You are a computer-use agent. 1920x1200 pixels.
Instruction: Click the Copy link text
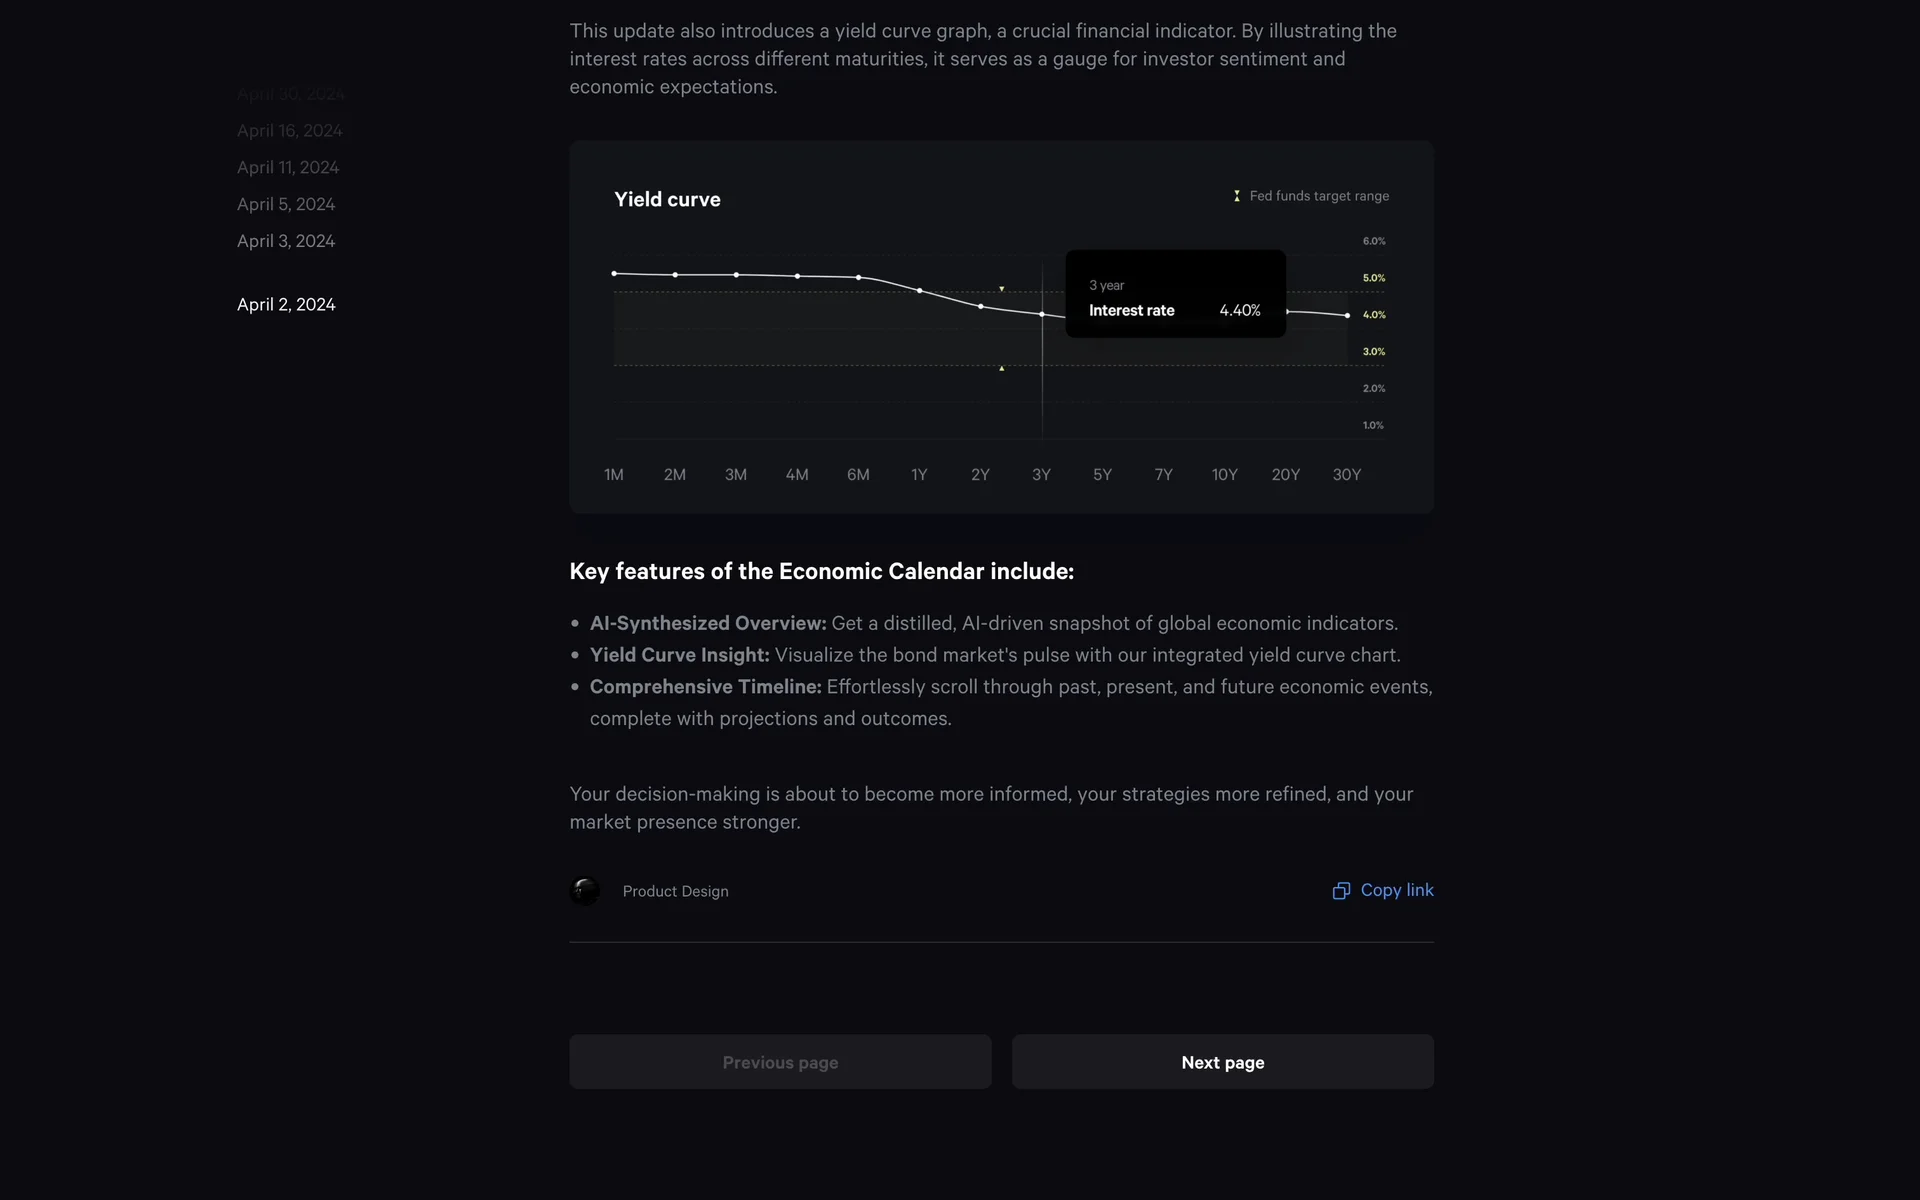click(x=1397, y=890)
